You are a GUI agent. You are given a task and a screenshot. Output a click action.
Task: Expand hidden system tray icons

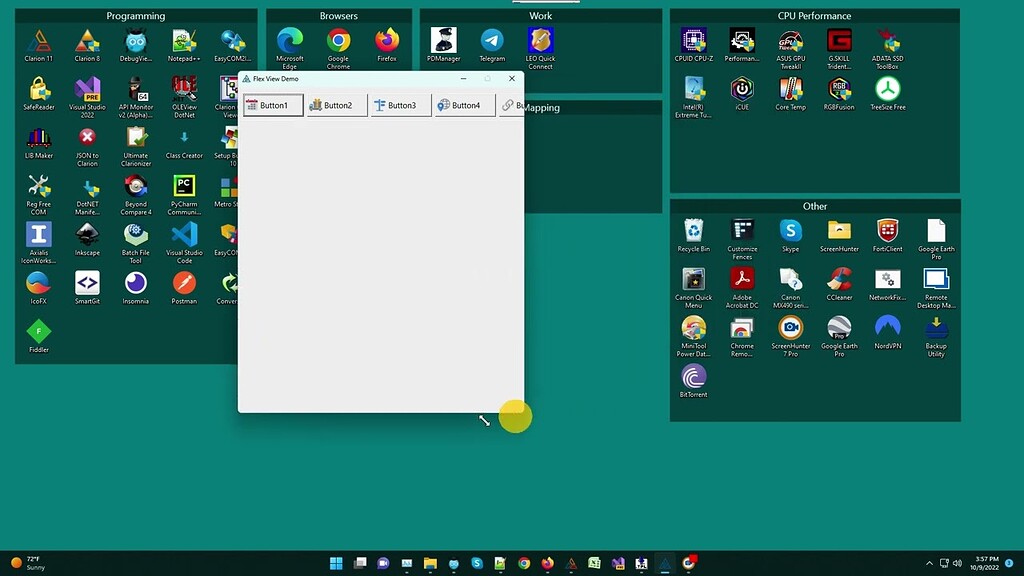929,563
